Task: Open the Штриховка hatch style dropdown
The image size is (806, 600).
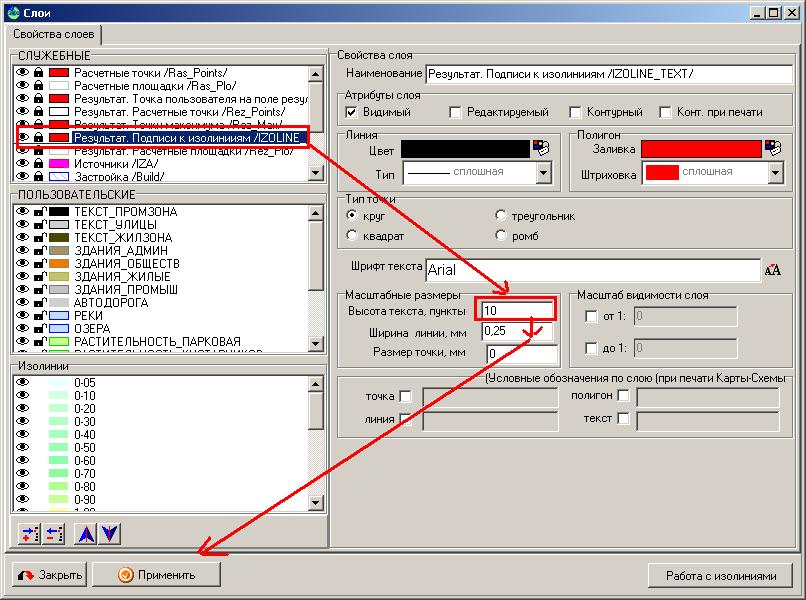Action: click(x=774, y=173)
